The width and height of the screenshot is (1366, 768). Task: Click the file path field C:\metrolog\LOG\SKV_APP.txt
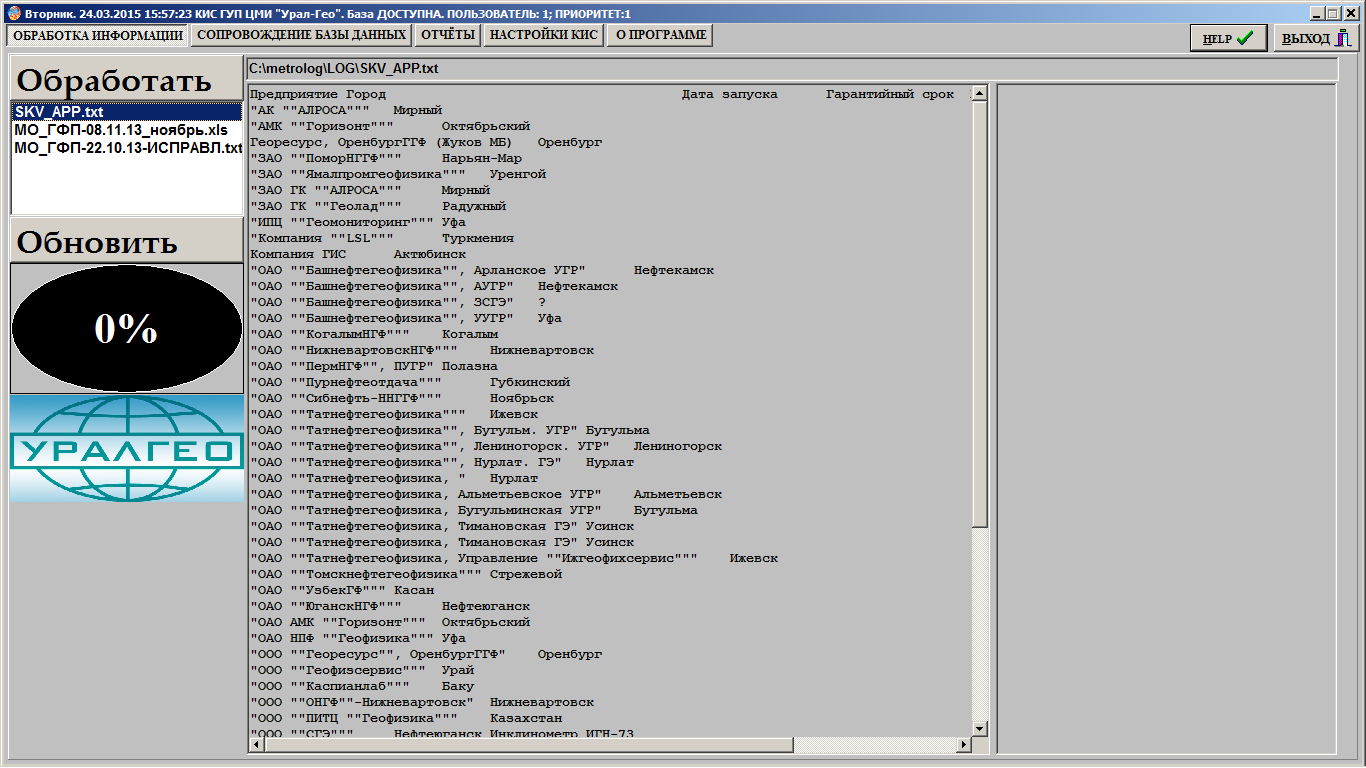[791, 69]
